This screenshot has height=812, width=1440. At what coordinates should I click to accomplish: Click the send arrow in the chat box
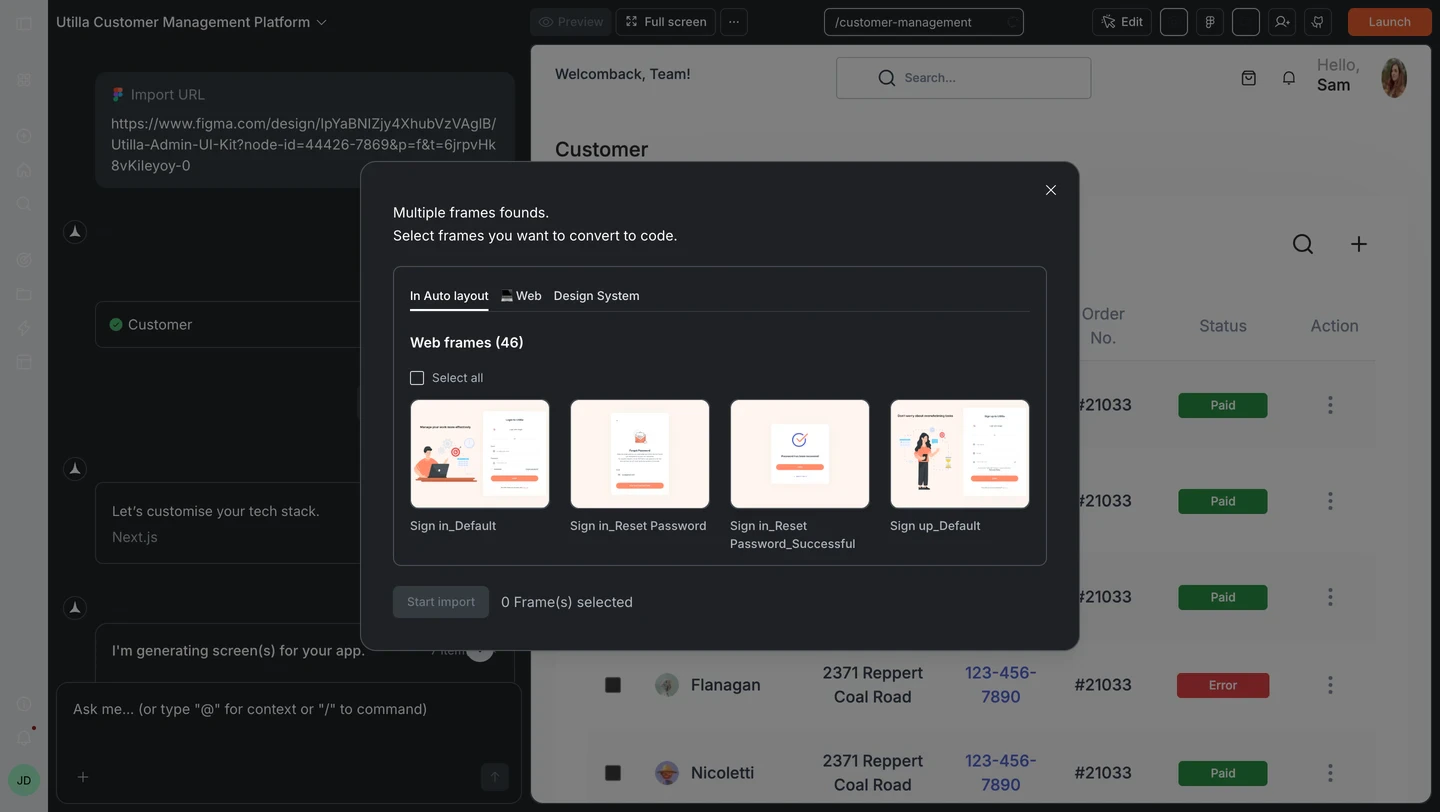tap(494, 776)
